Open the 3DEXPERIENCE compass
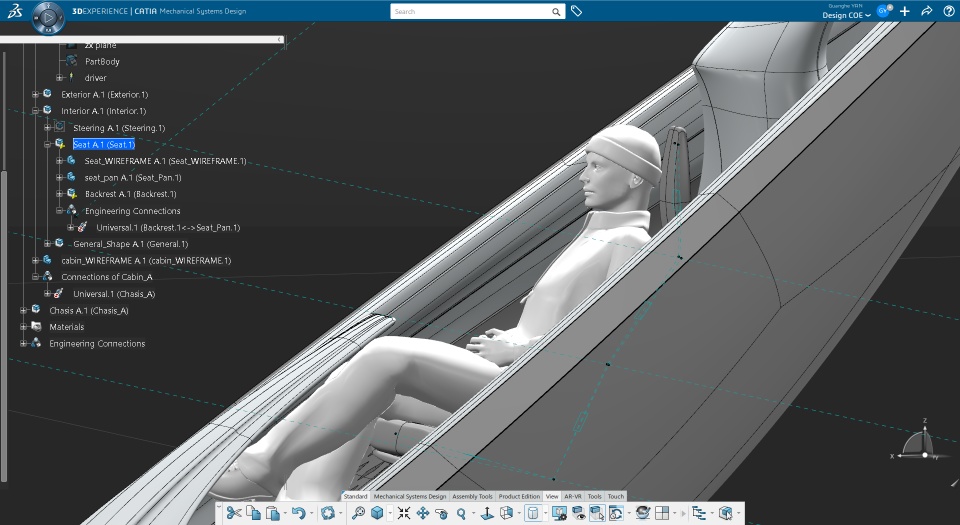Screen dimensions: 960x525 (x=48, y=17)
